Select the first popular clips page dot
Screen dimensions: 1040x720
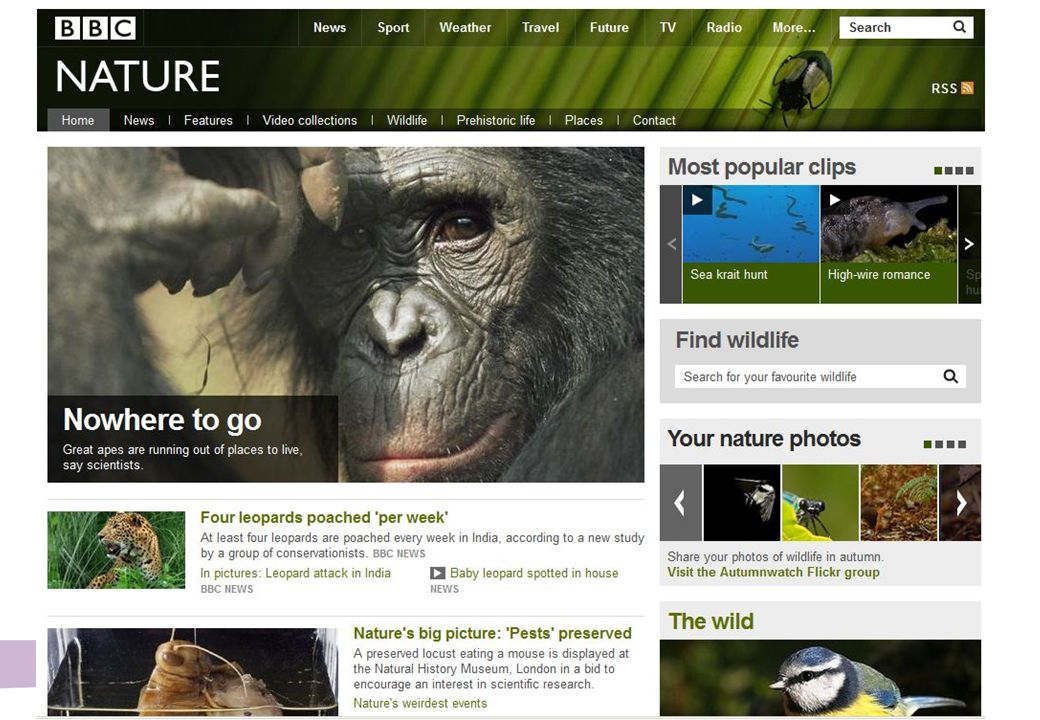[x=938, y=171]
